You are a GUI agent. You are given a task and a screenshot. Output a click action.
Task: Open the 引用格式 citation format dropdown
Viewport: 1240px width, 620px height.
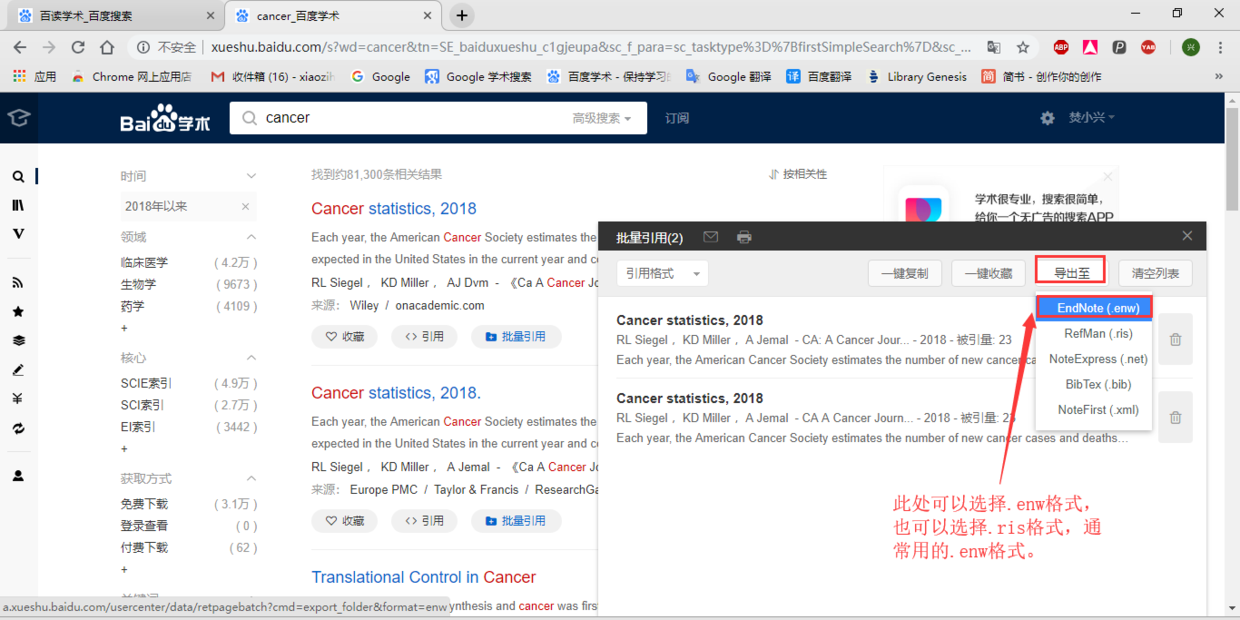point(662,273)
